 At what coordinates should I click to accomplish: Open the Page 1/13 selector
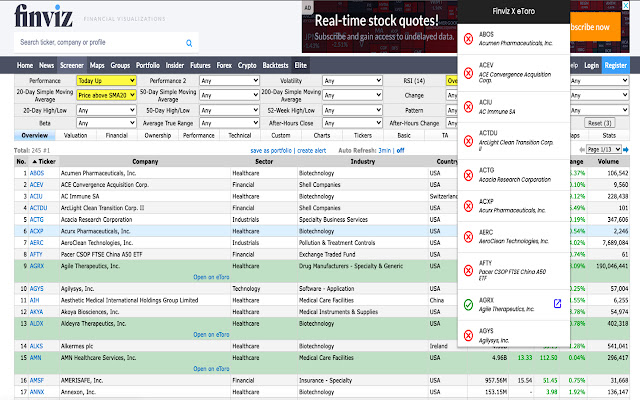click(604, 149)
